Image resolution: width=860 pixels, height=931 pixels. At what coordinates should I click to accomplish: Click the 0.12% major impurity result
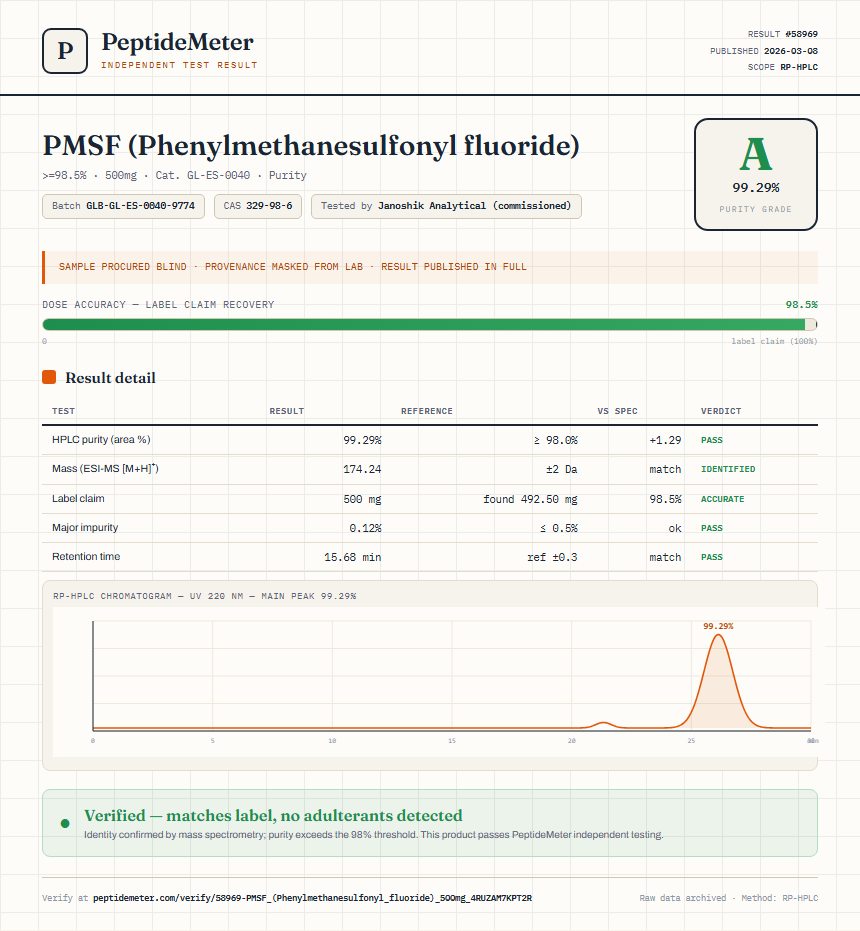coord(365,528)
